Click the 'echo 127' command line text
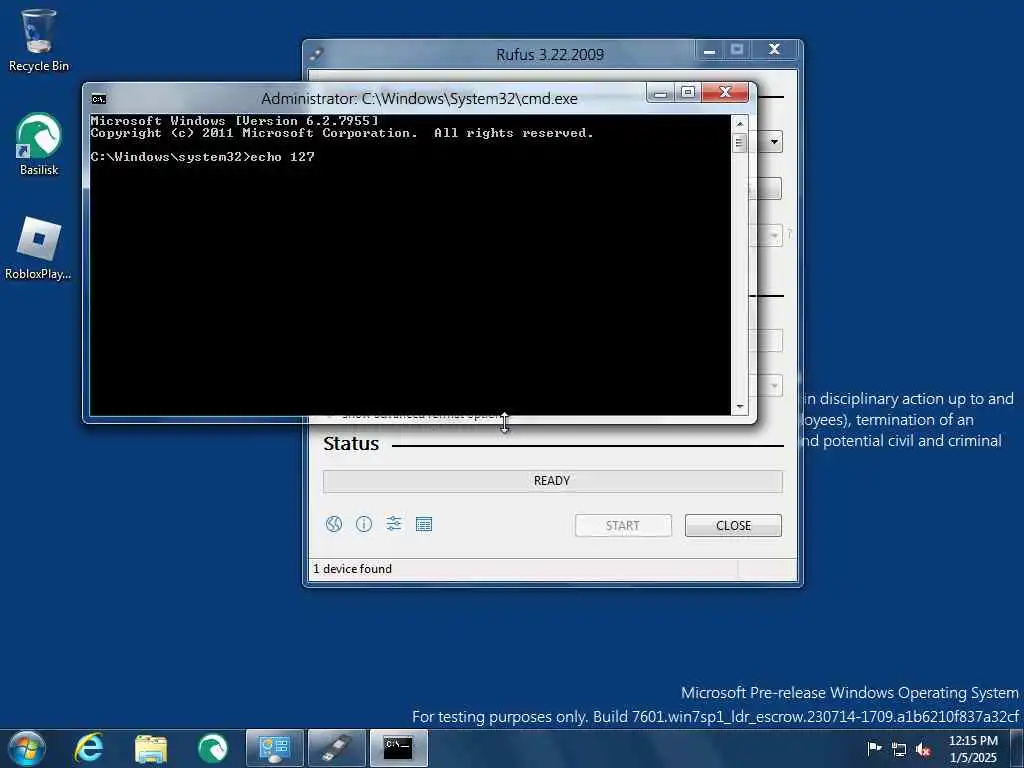The height and width of the screenshot is (768, 1024). click(x=282, y=157)
